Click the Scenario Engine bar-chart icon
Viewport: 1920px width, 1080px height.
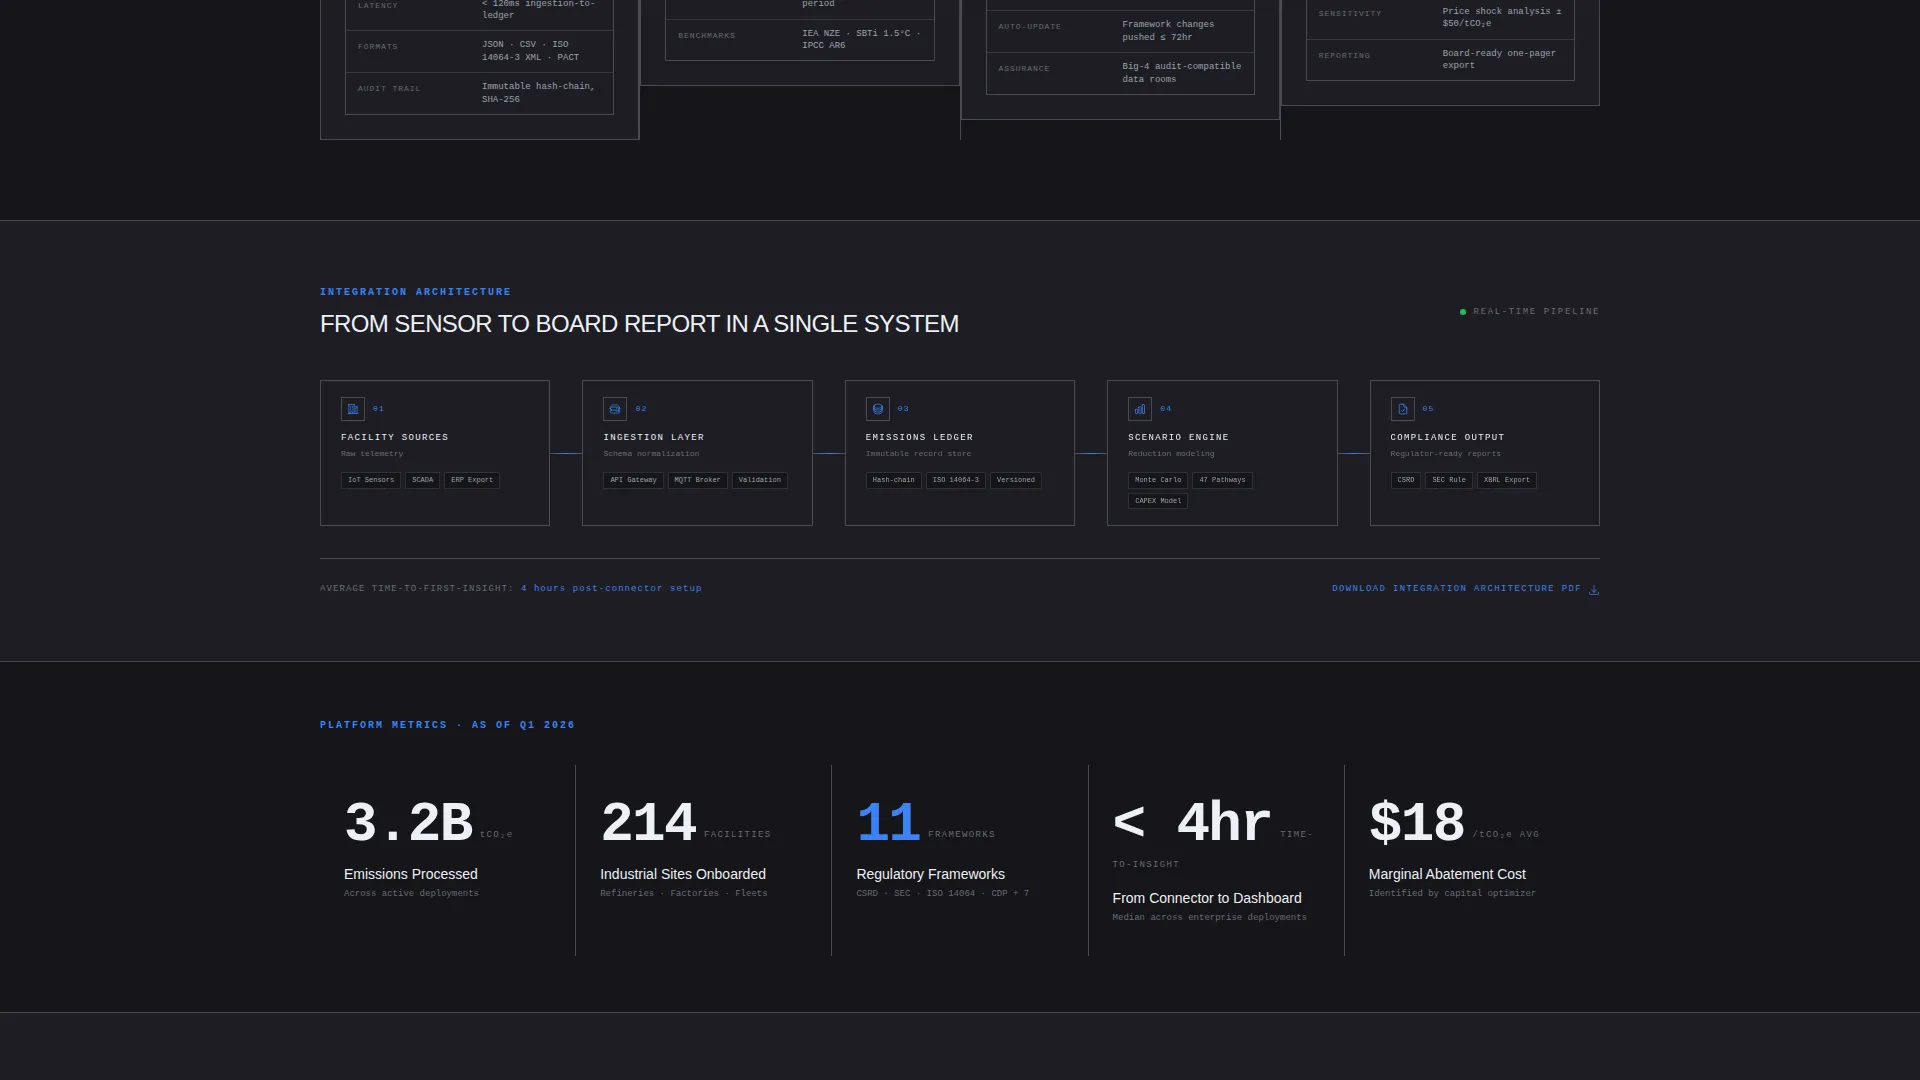[1140, 409]
